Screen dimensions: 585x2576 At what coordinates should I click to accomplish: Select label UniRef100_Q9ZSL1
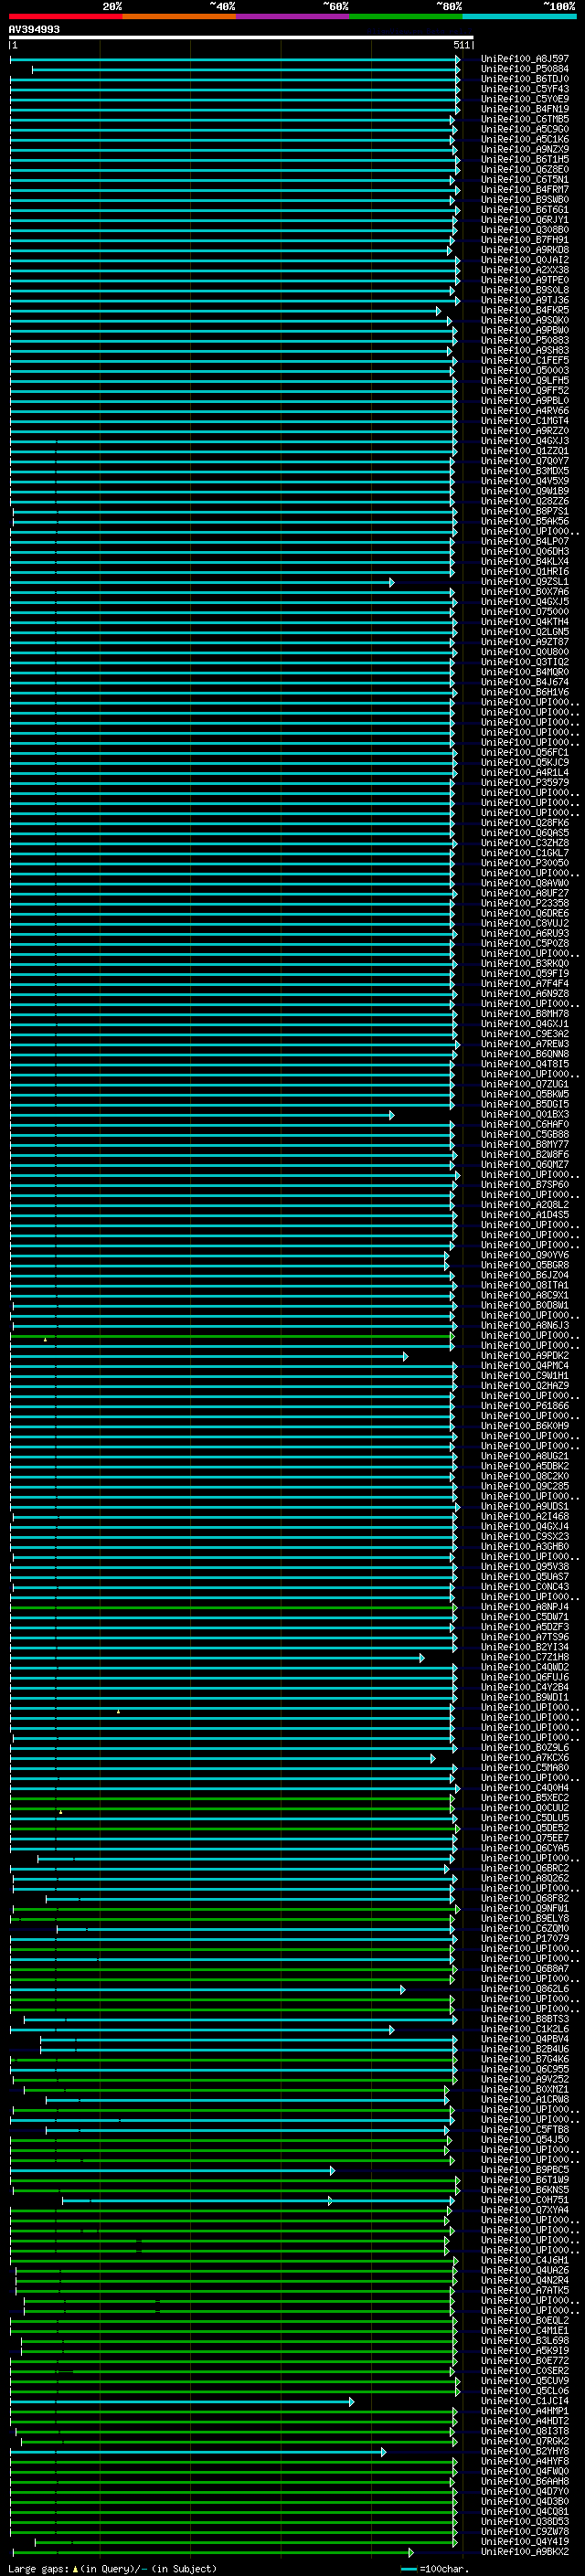coord(525,582)
